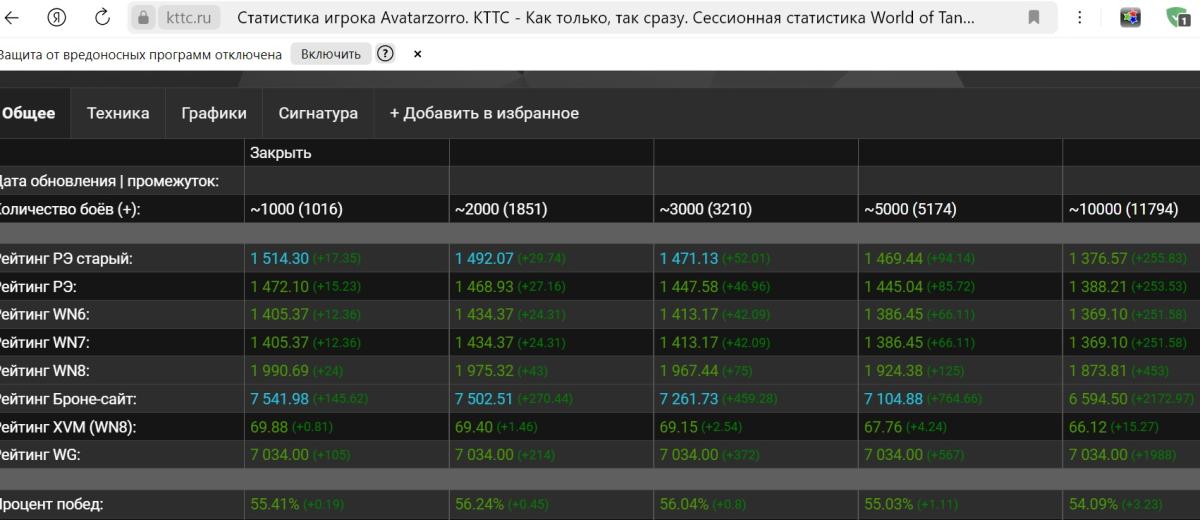This screenshot has width=1200, height=520.
Task: Click the Закрыть column link
Action: (281, 152)
